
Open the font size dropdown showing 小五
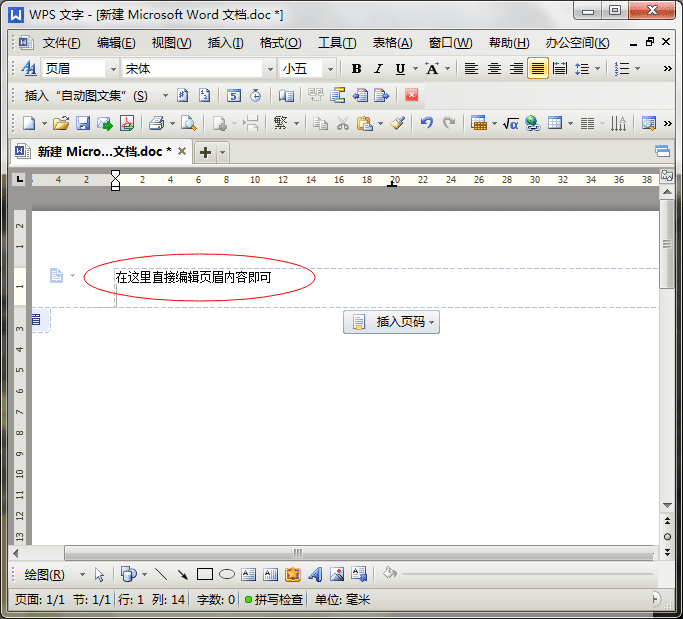pyautogui.click(x=330, y=69)
